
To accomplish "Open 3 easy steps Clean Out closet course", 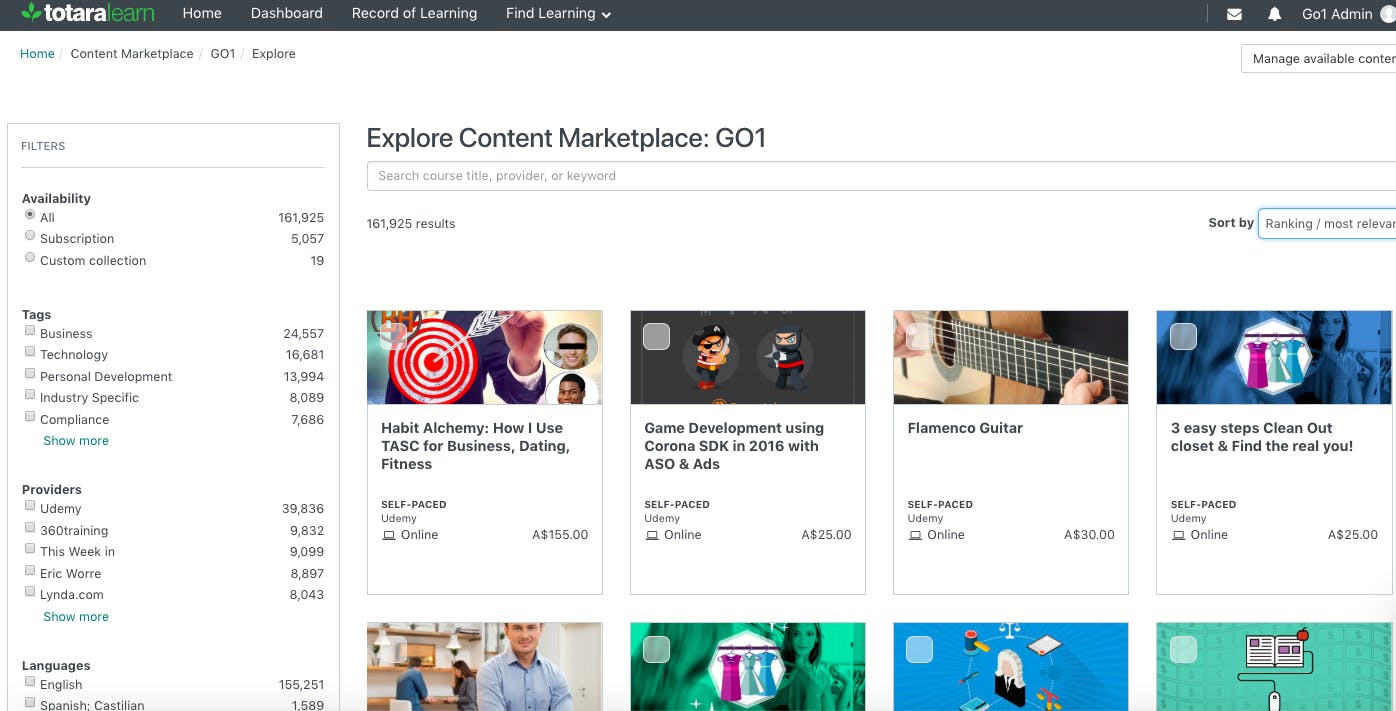I will pyautogui.click(x=1262, y=437).
